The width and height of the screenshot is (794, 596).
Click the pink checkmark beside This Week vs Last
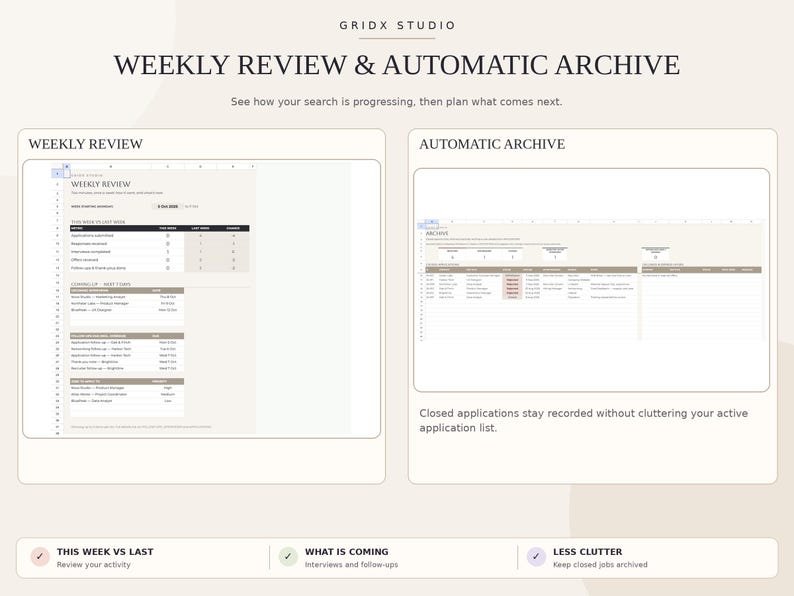(40, 557)
